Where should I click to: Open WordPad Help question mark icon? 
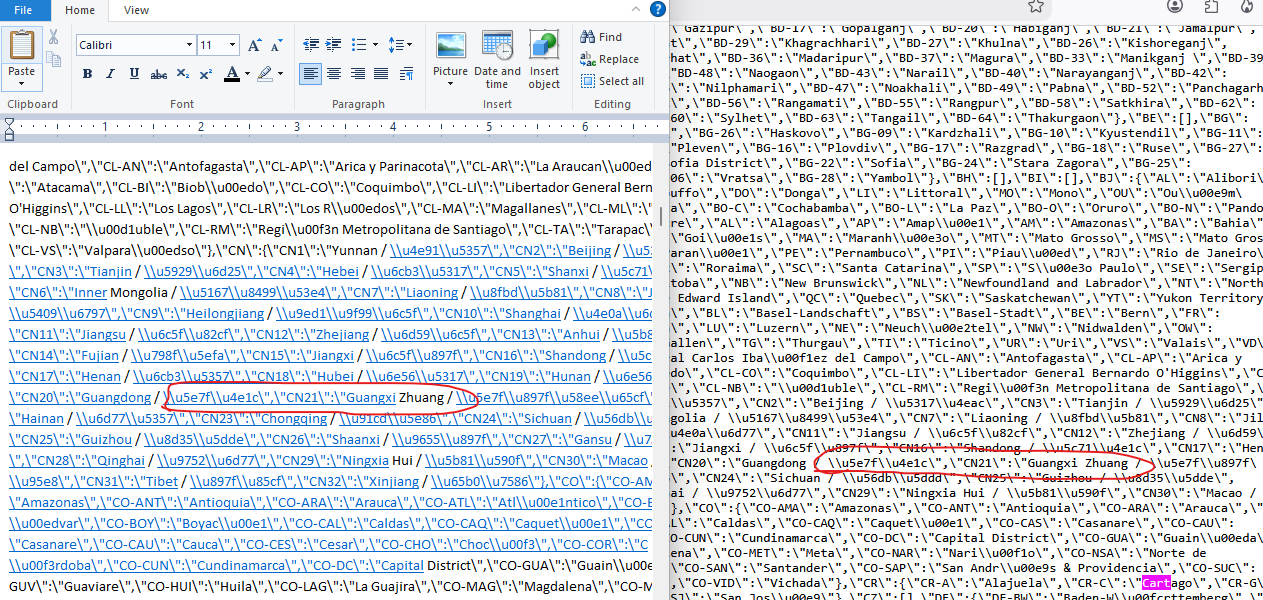point(657,9)
